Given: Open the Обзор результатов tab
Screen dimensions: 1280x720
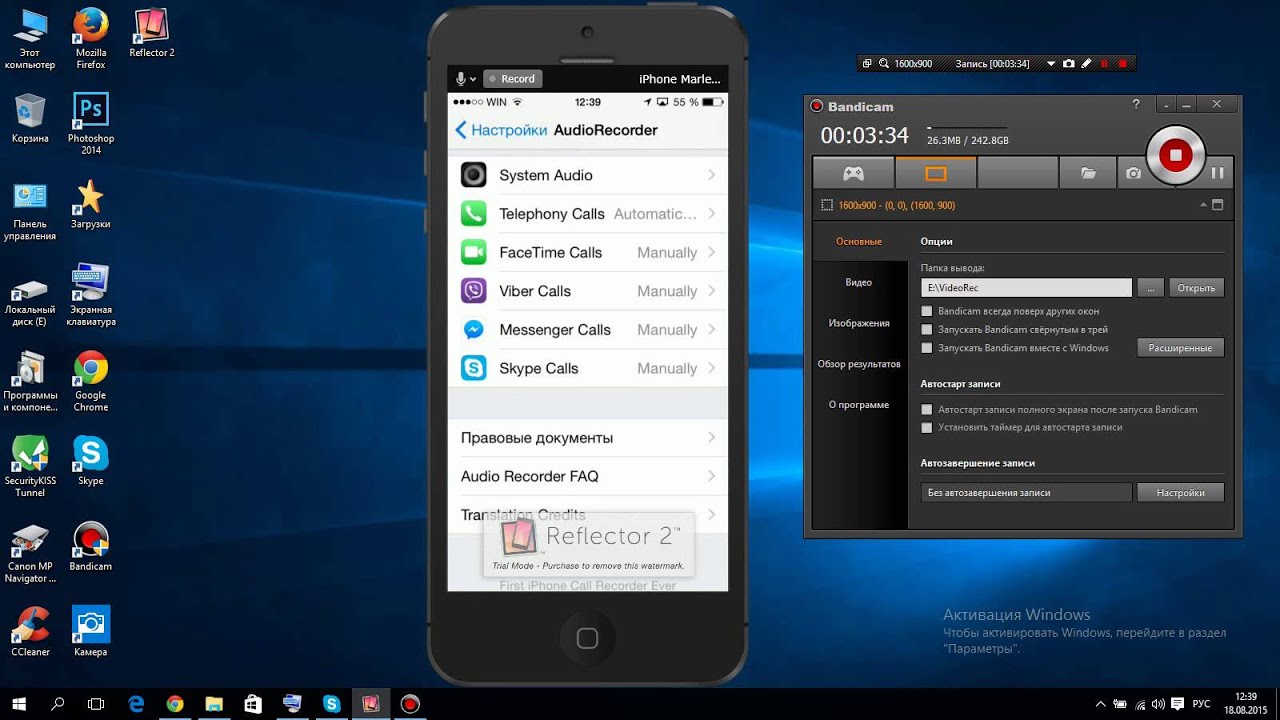Looking at the screenshot, I should 859,364.
